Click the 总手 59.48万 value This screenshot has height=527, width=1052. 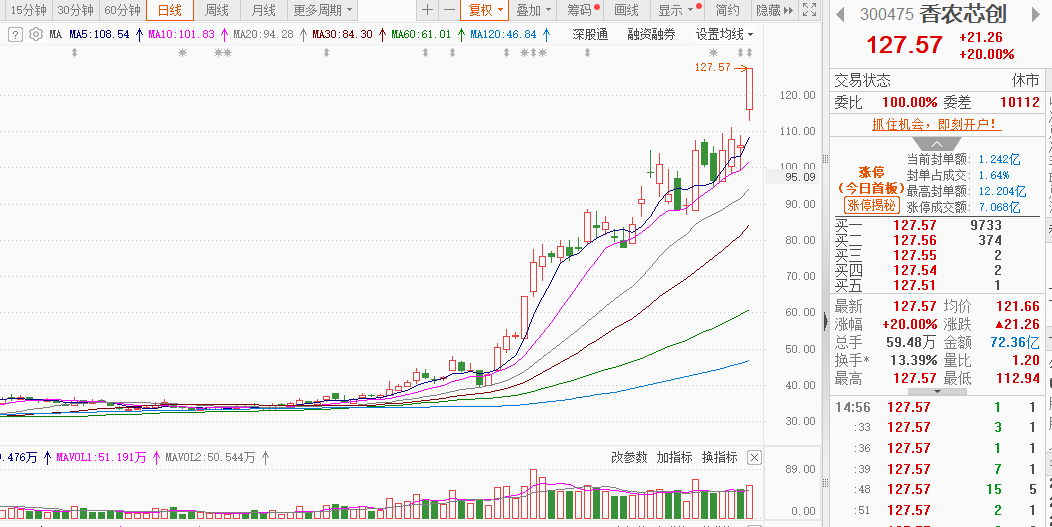[x=912, y=342]
